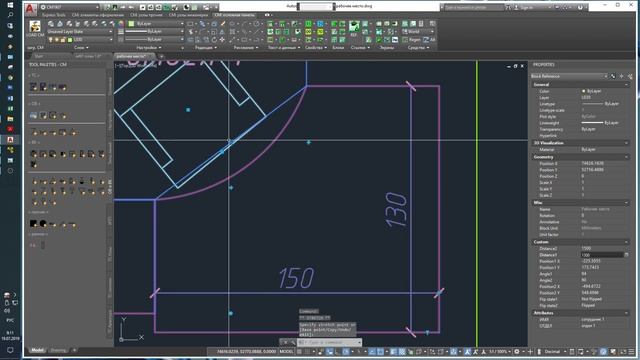
Task: Open the annotation scale 1:1 / 100% dropdown
Action: pyautogui.click(x=500, y=351)
